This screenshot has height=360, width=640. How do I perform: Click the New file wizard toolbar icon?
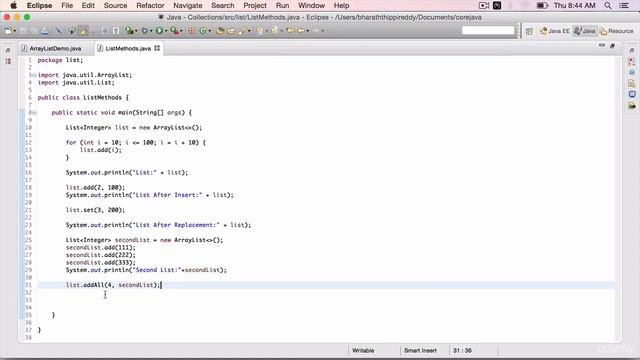click(7, 31)
